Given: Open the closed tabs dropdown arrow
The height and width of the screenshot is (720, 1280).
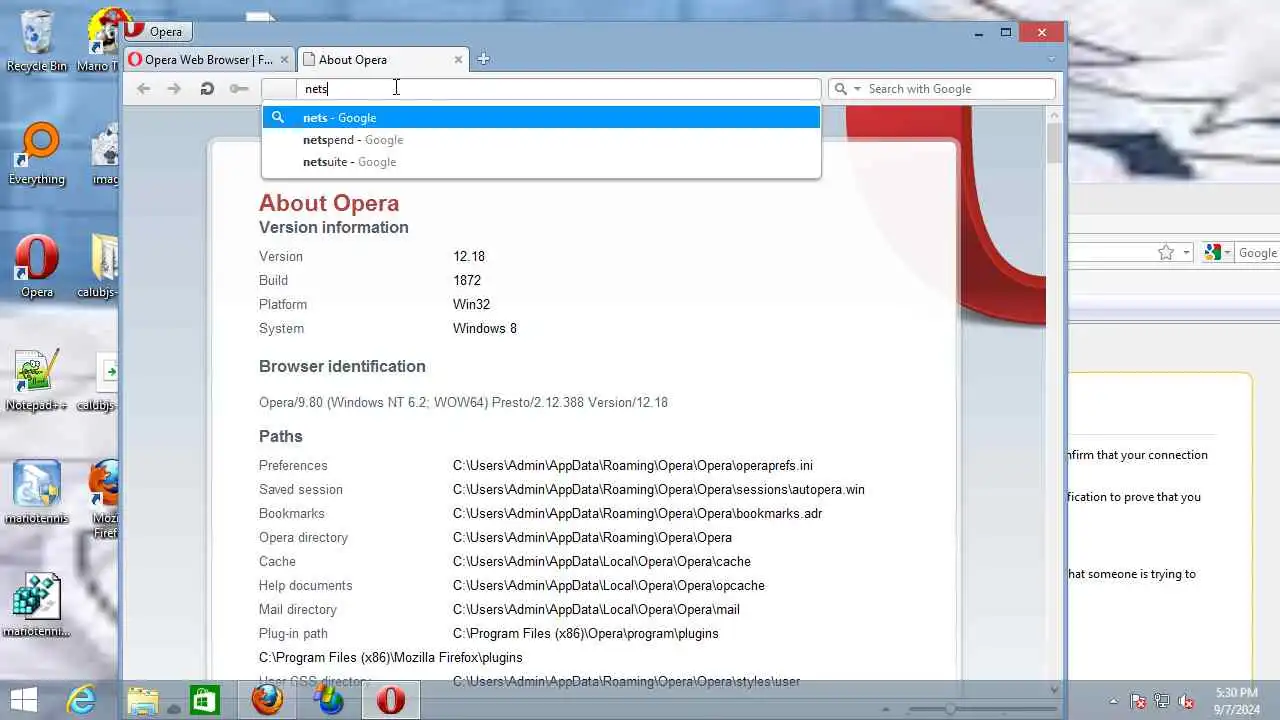Looking at the screenshot, I should click(x=1051, y=59).
